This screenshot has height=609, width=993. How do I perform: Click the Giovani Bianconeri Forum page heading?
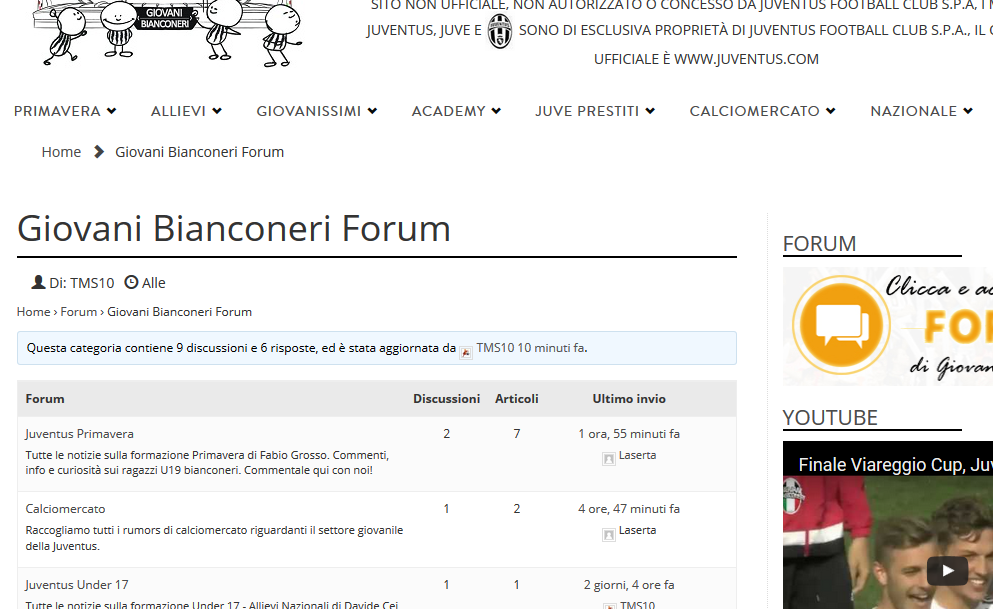click(234, 229)
